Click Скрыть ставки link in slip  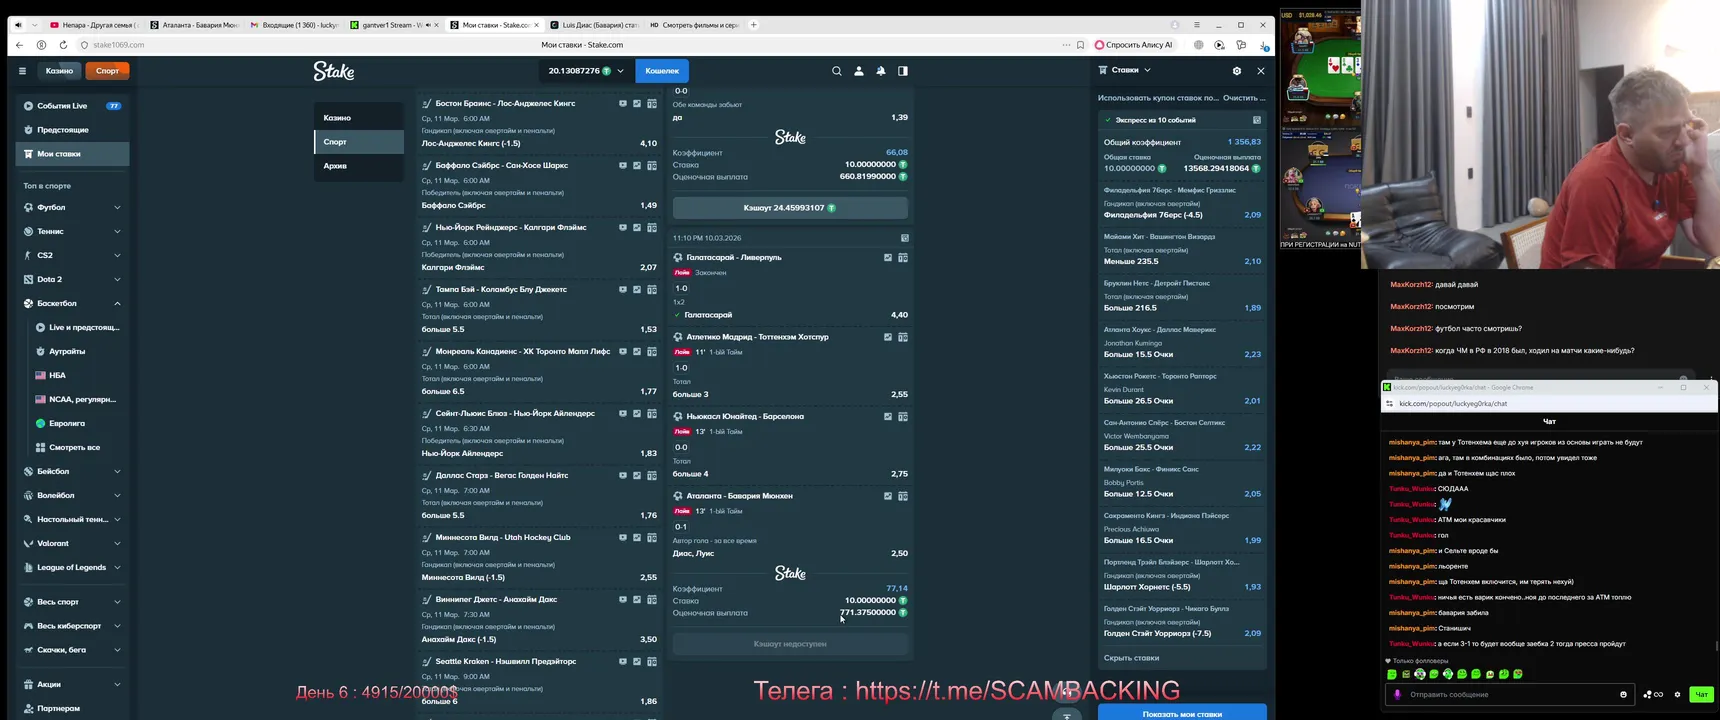pos(1131,658)
